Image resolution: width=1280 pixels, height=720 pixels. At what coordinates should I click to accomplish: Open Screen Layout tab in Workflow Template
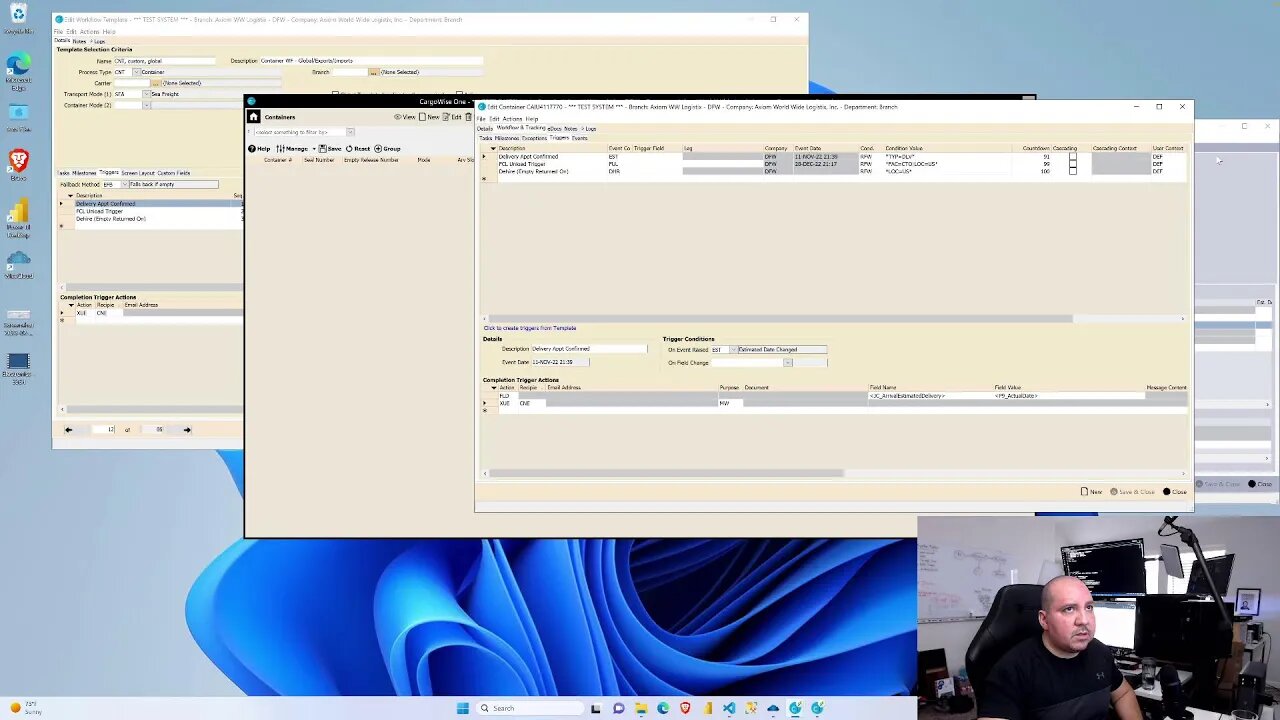(138, 173)
